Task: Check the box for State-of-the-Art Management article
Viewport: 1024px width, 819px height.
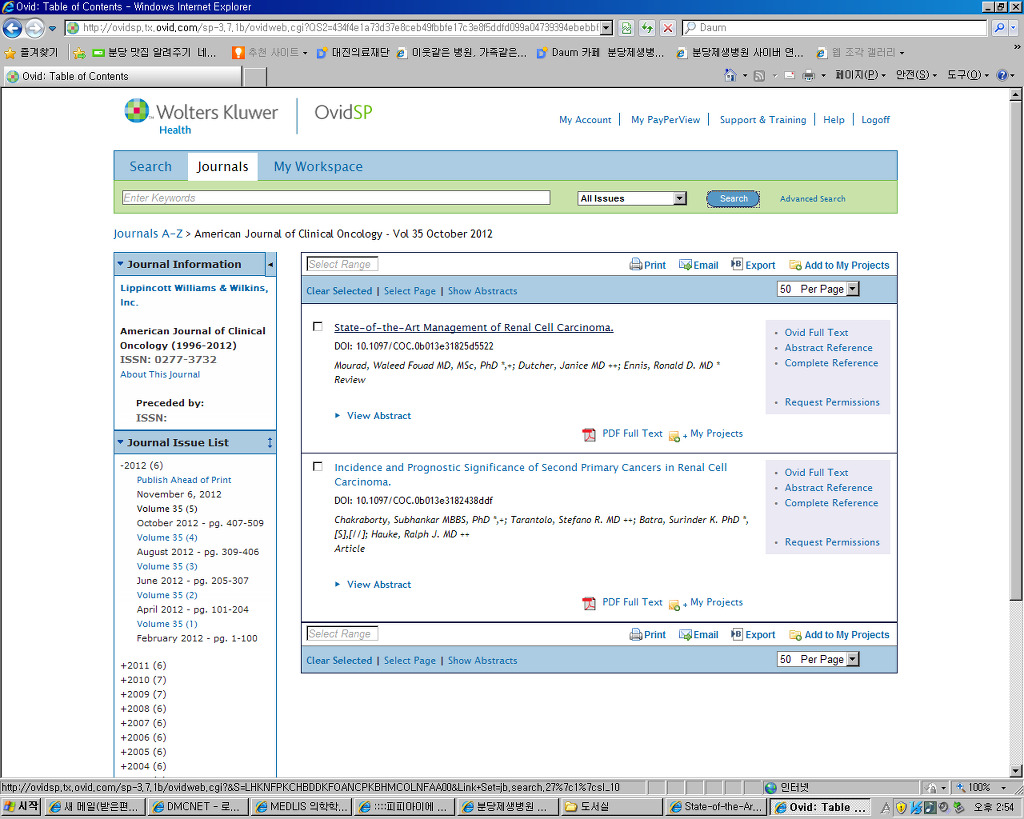Action: click(x=318, y=327)
